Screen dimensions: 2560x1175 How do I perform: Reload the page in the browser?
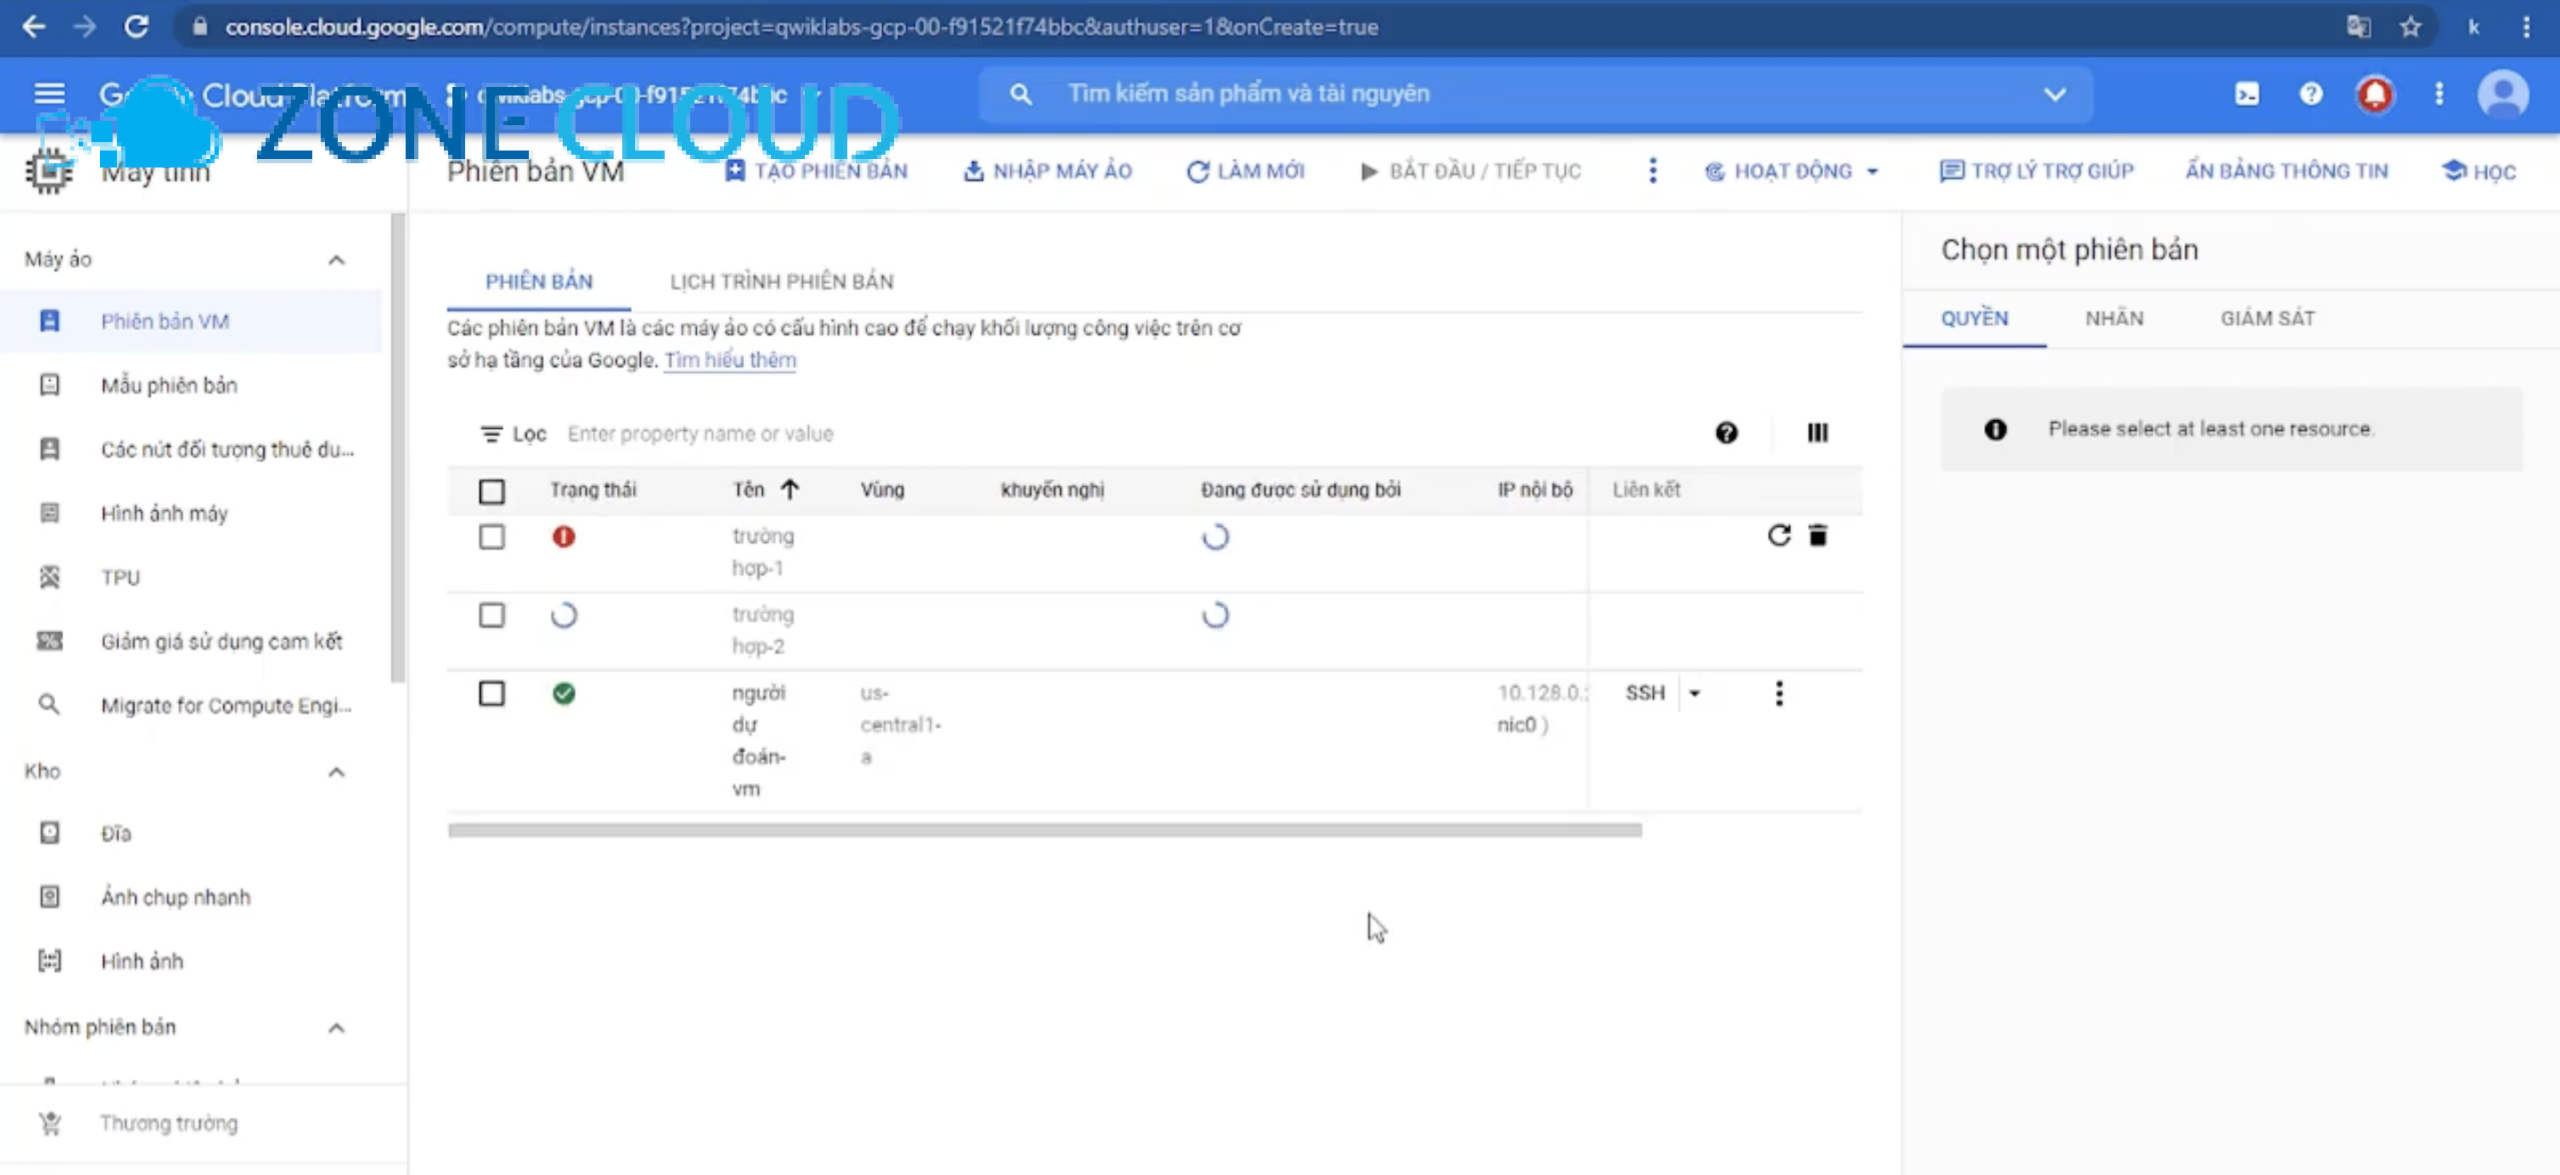137,27
